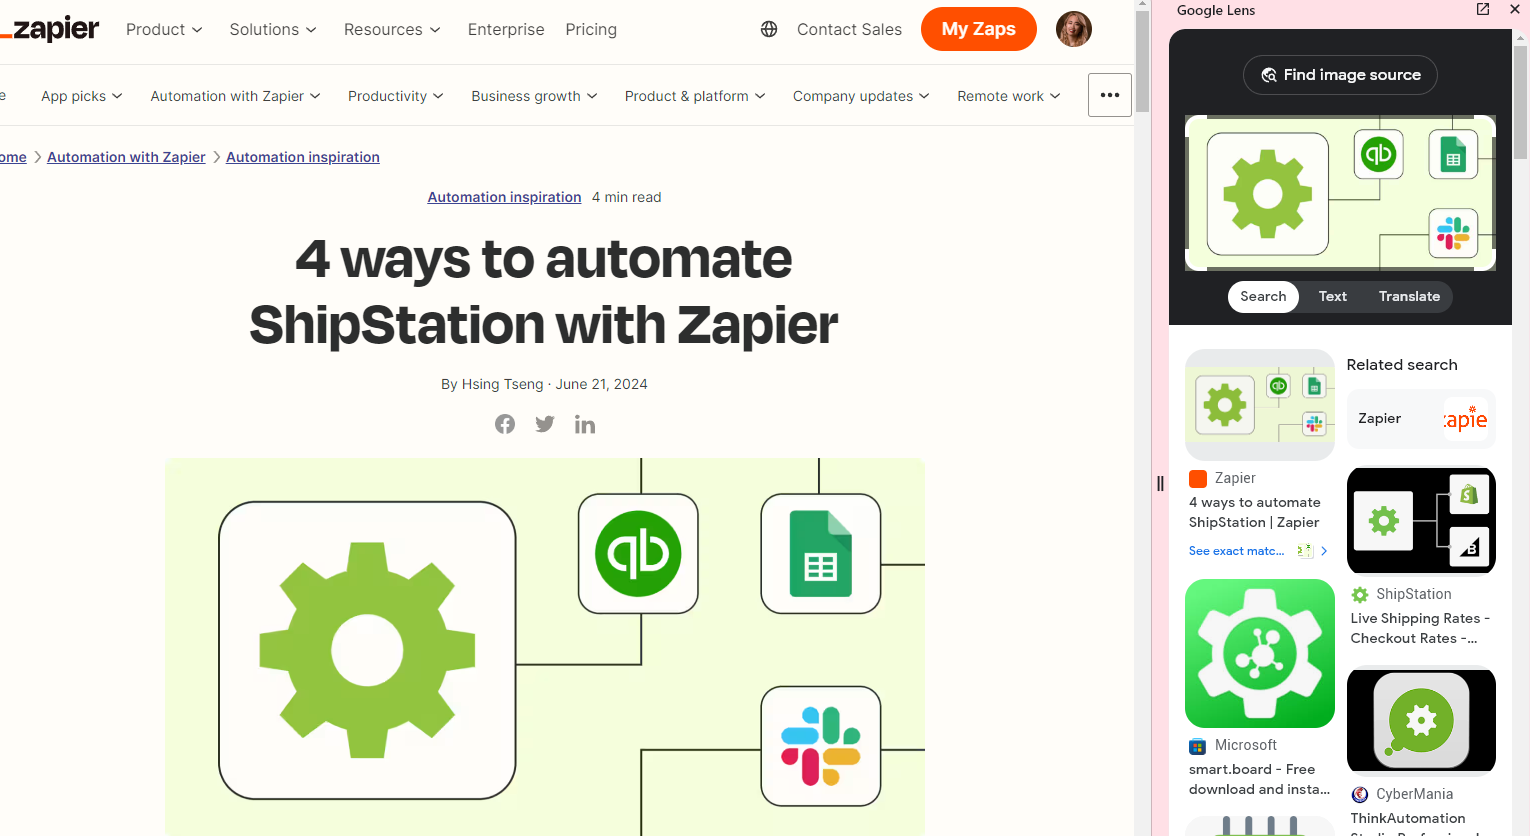Open CyberMania ThinkAutomation result thumbnail
The height and width of the screenshot is (836, 1530).
click(1421, 721)
